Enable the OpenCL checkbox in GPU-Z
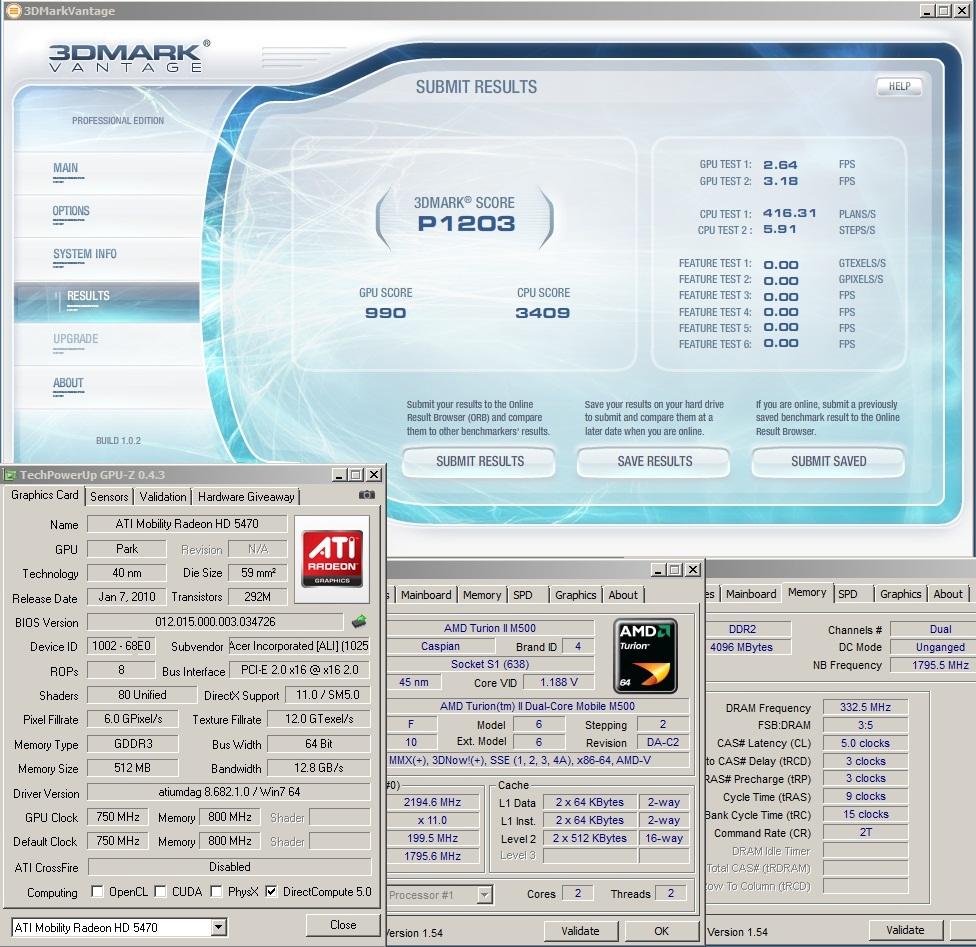 [x=97, y=891]
